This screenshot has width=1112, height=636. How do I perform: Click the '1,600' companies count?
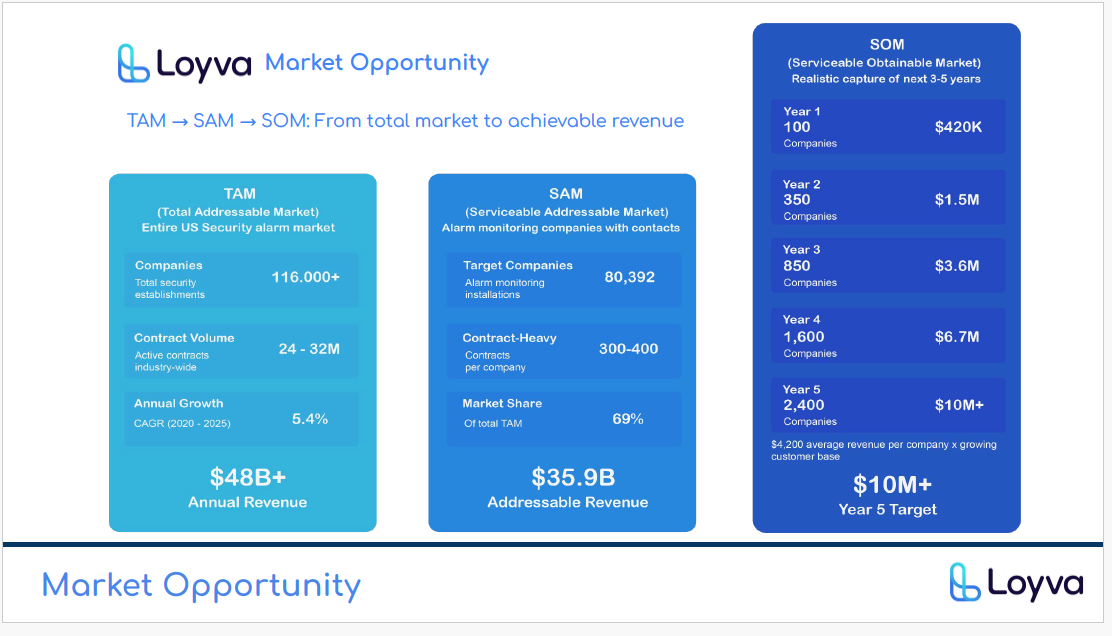pos(804,337)
